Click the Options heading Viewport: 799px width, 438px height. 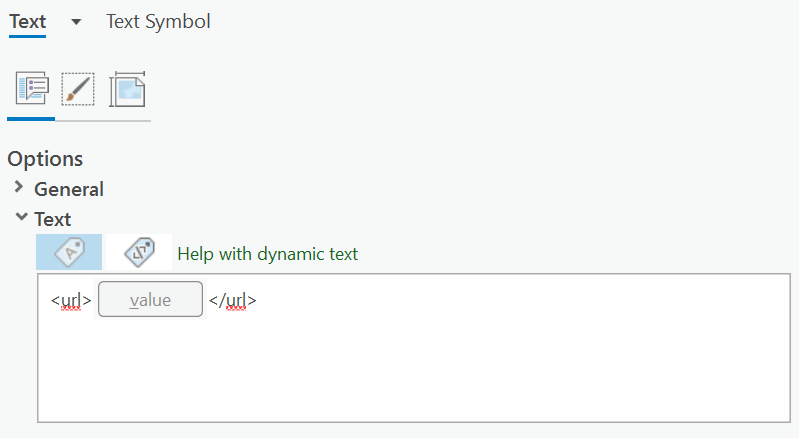tap(45, 159)
